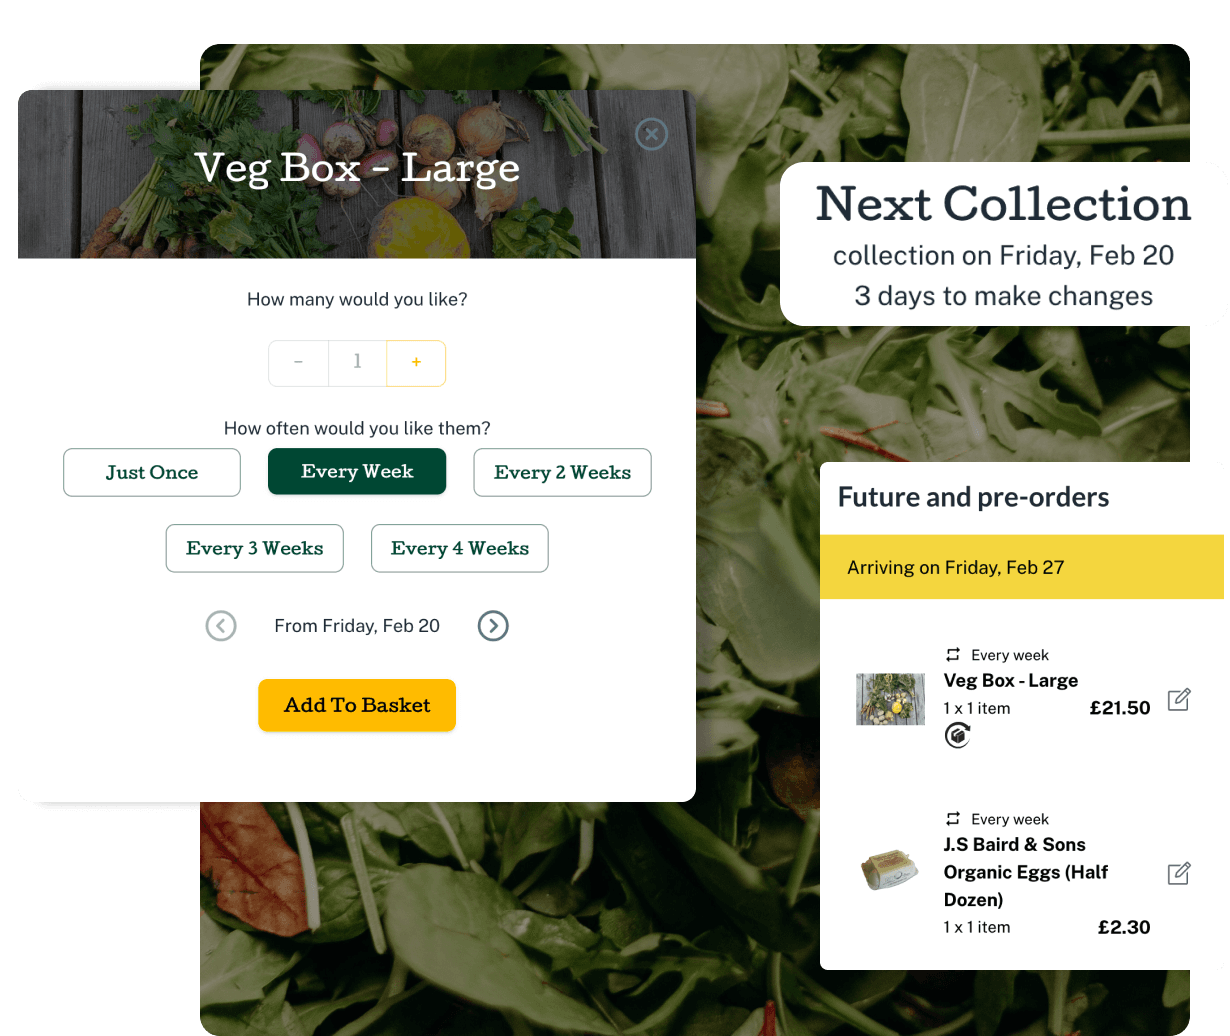Edit the Veg Box - Large order
This screenshot has width=1230, height=1036.
point(1179,699)
